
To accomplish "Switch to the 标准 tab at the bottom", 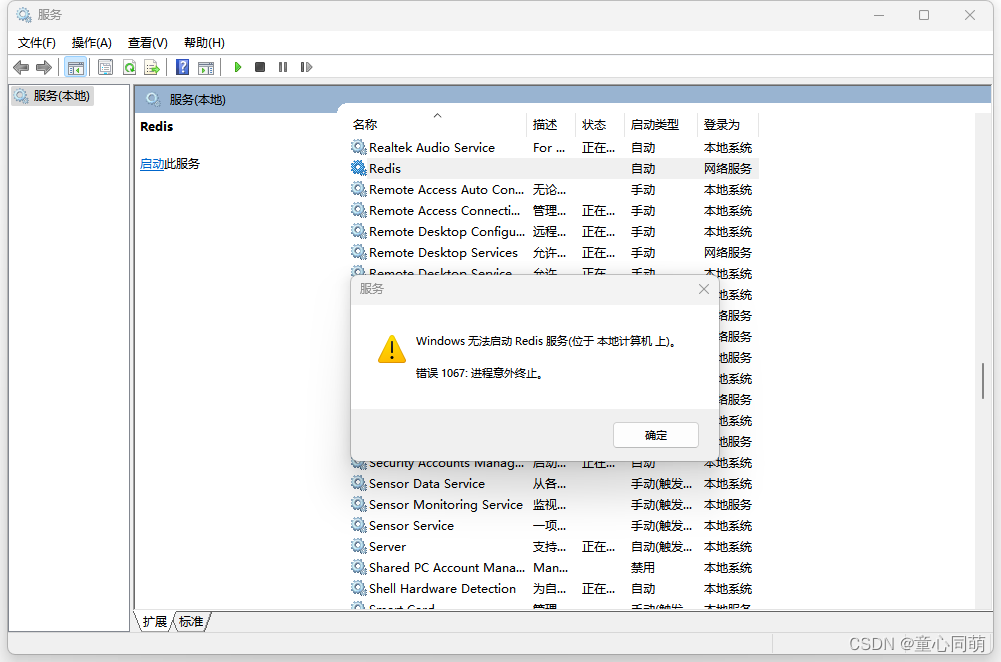I will pyautogui.click(x=190, y=621).
